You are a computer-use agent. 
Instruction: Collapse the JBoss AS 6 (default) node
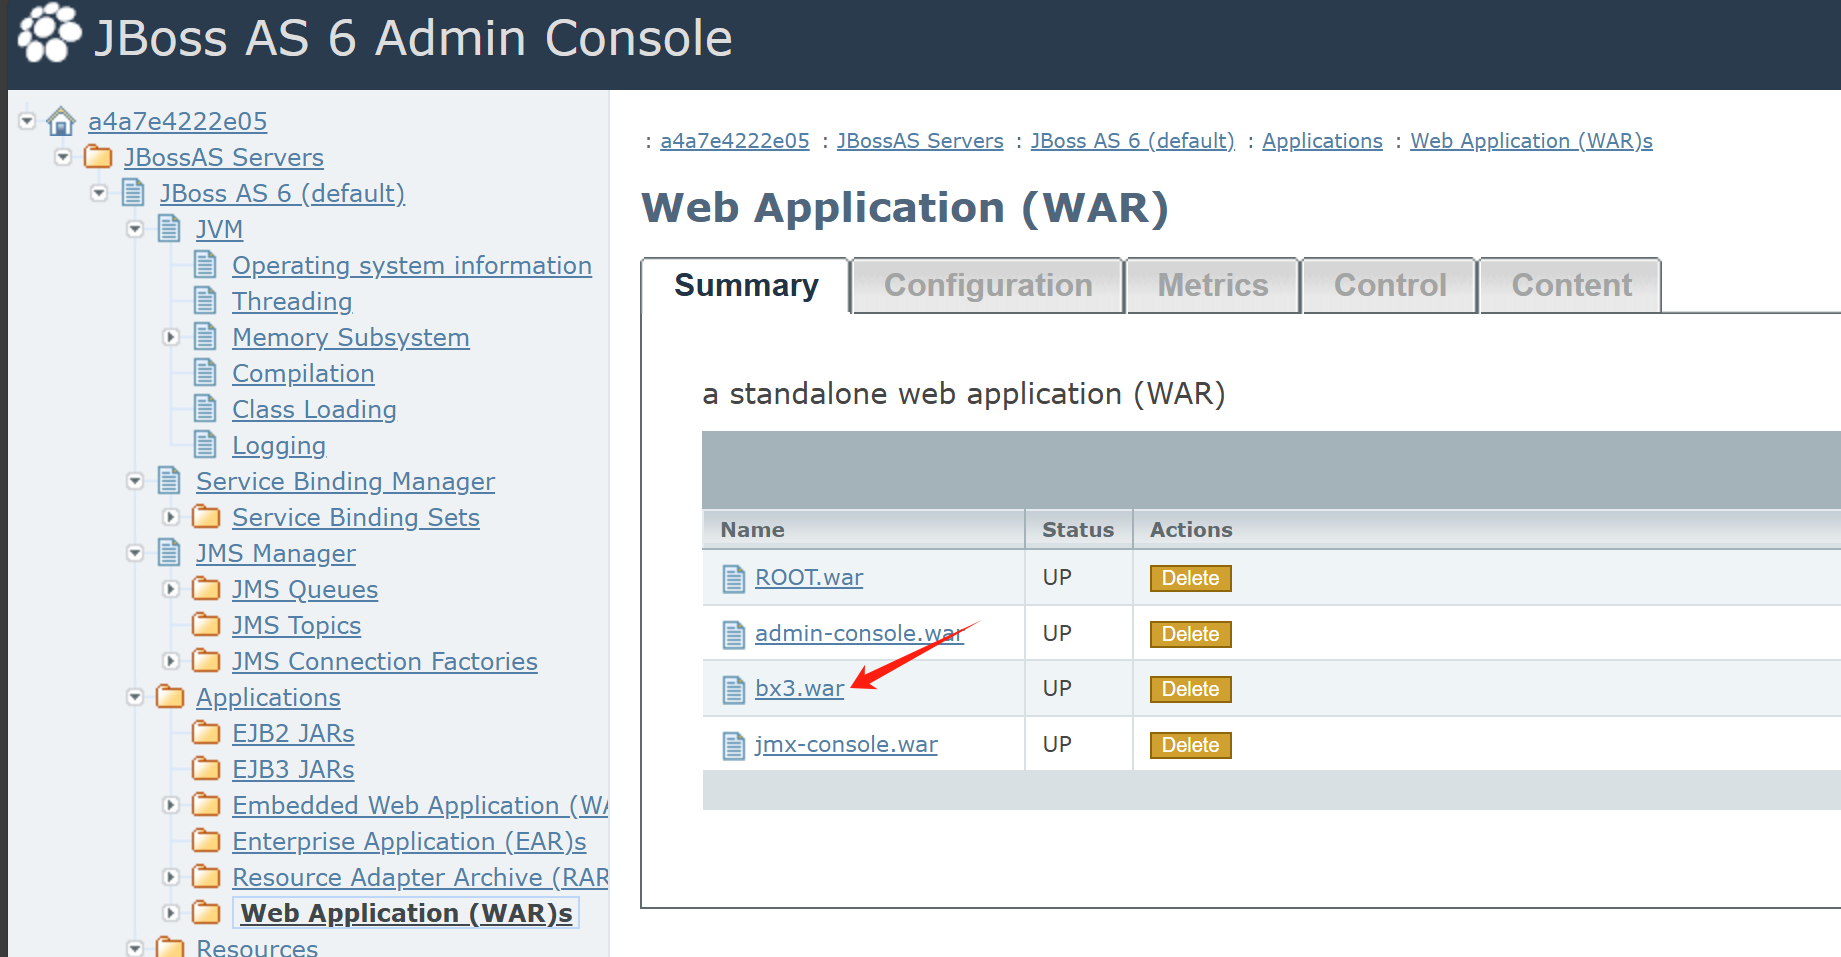click(x=99, y=193)
